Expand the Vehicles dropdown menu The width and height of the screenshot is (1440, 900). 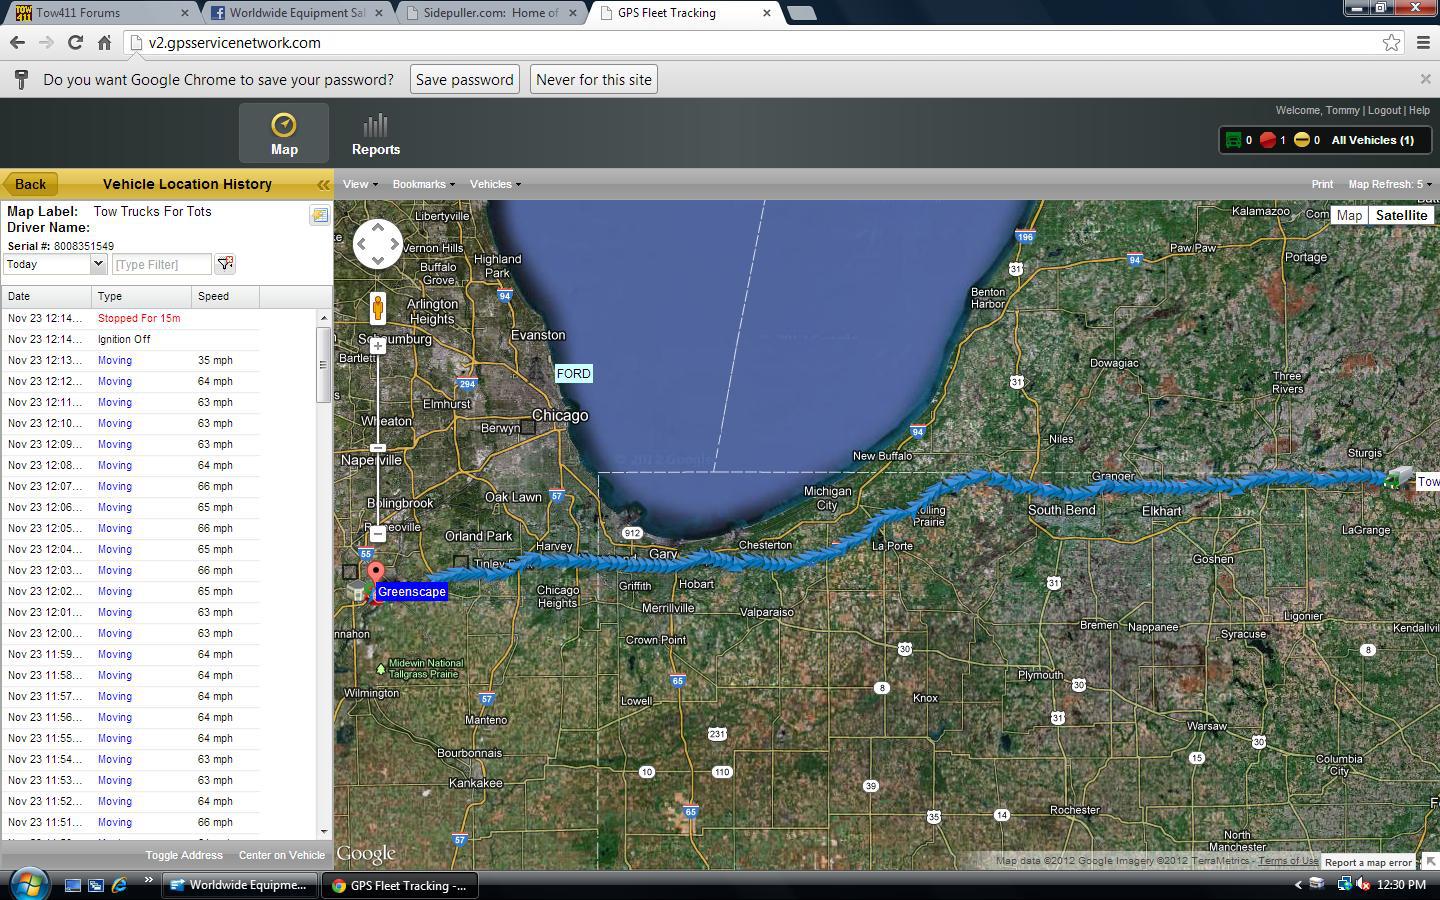point(495,184)
